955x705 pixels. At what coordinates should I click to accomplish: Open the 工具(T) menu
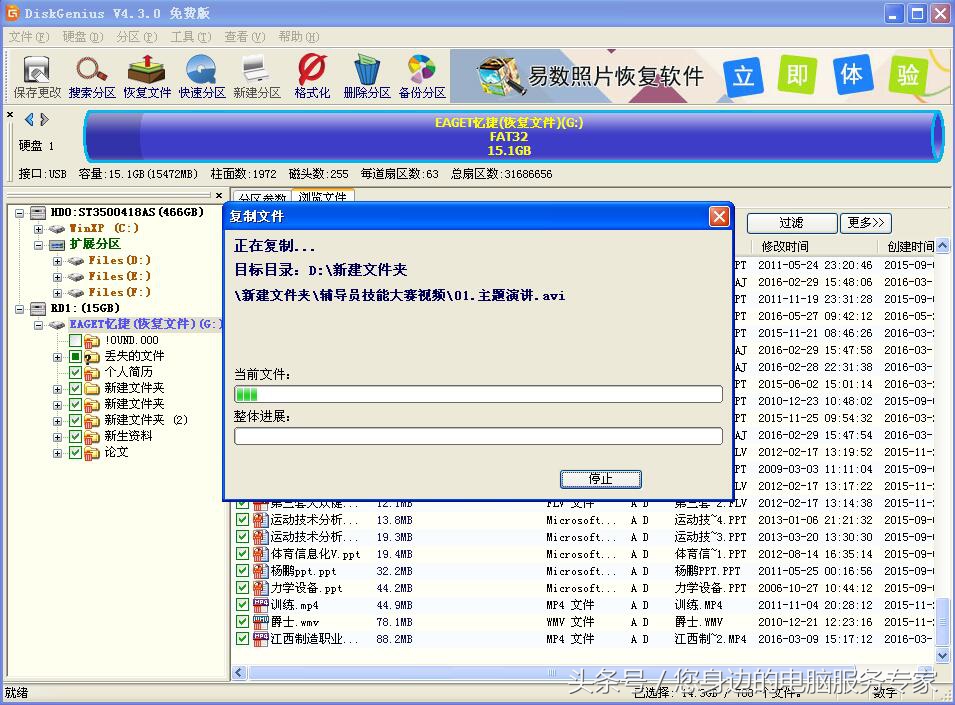tap(191, 37)
